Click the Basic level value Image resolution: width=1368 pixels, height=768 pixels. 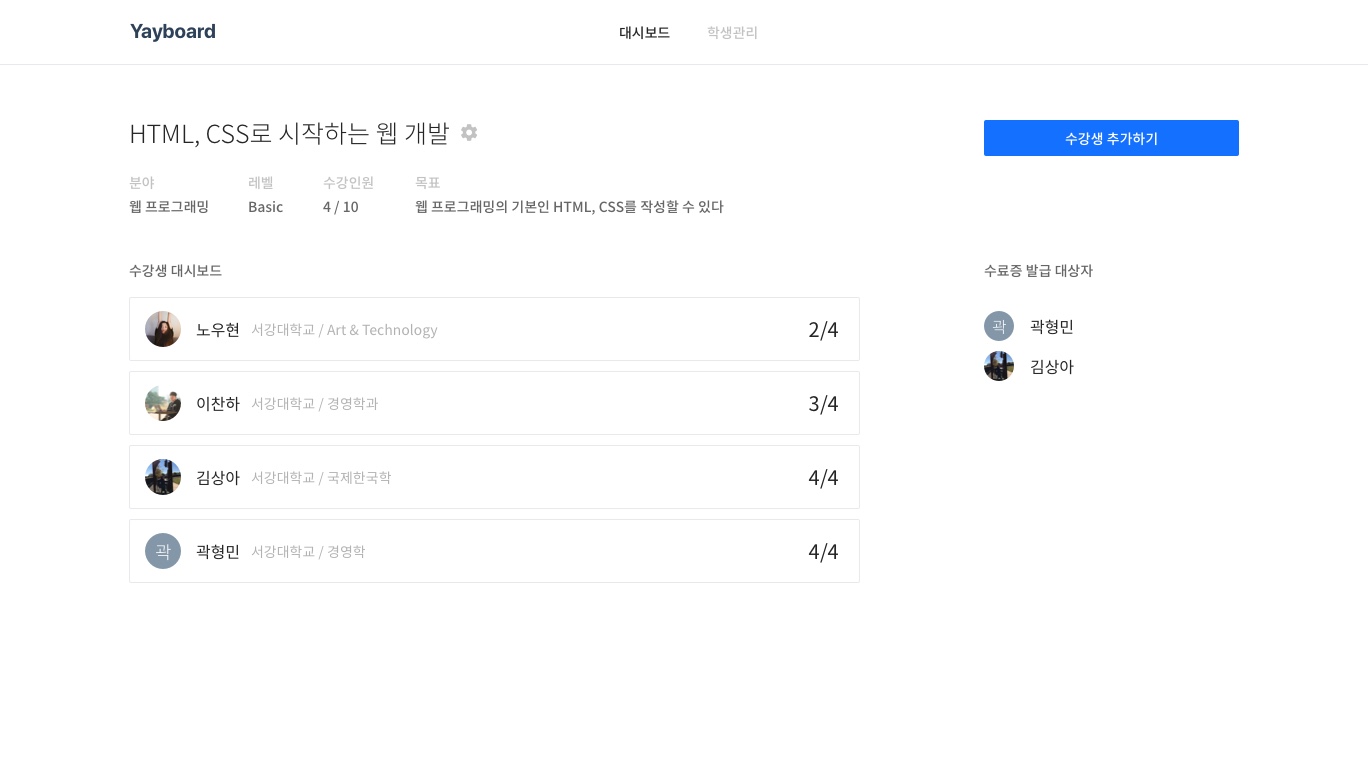click(266, 207)
